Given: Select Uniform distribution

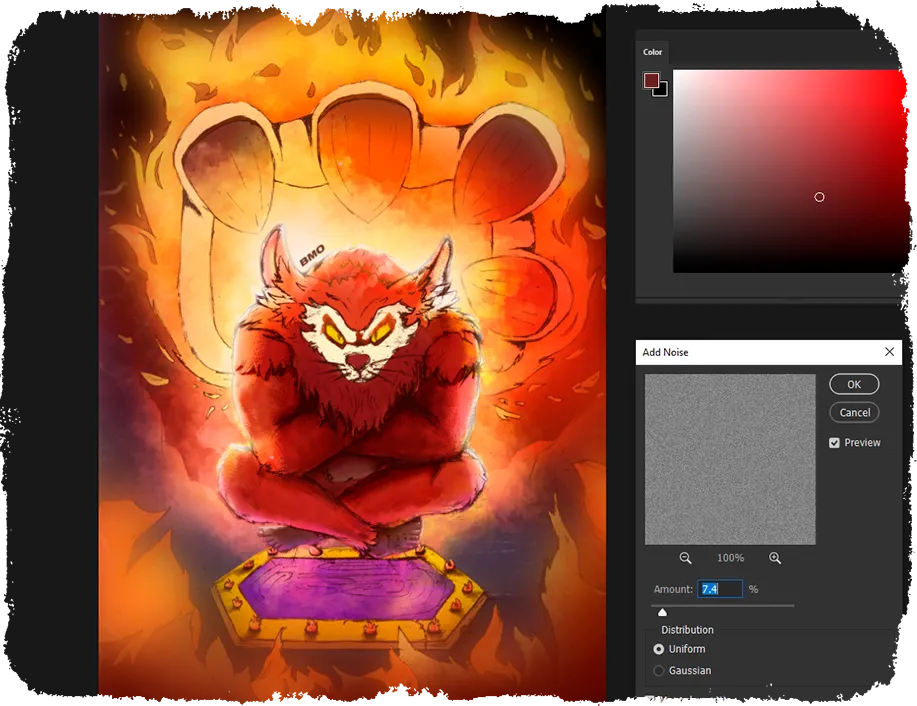Looking at the screenshot, I should pos(659,649).
